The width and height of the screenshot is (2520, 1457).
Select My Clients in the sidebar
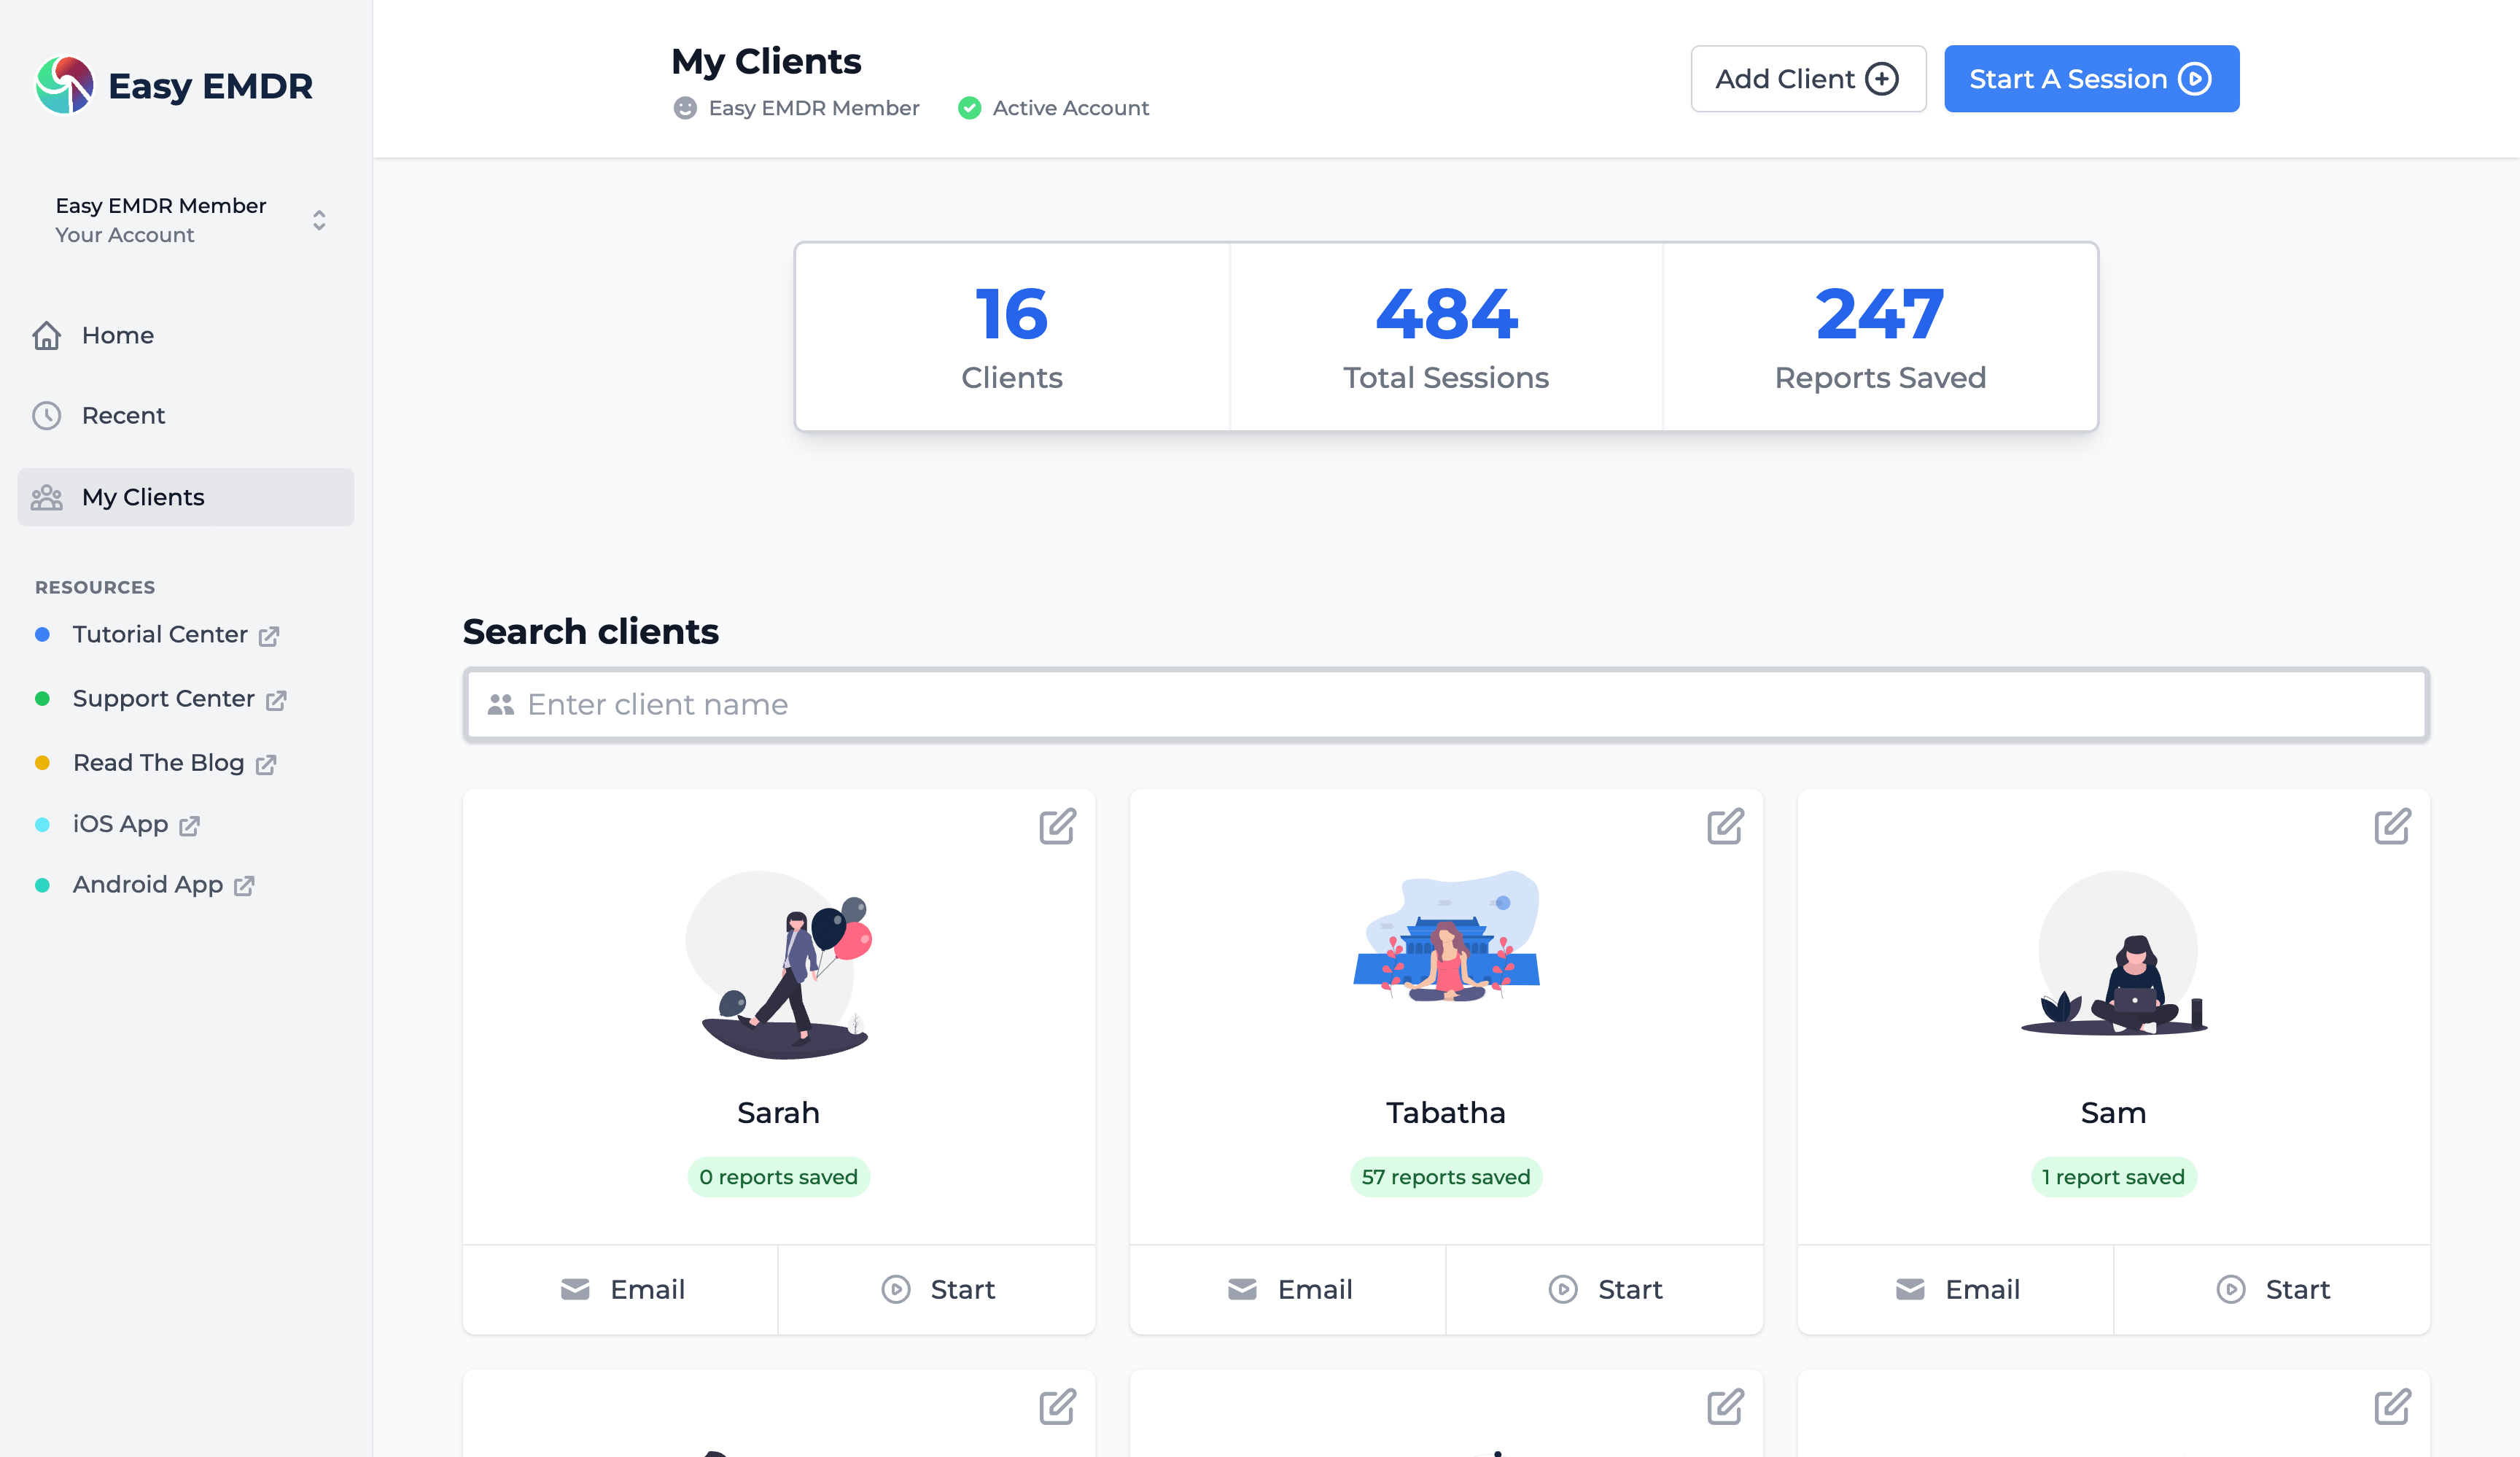pyautogui.click(x=142, y=497)
